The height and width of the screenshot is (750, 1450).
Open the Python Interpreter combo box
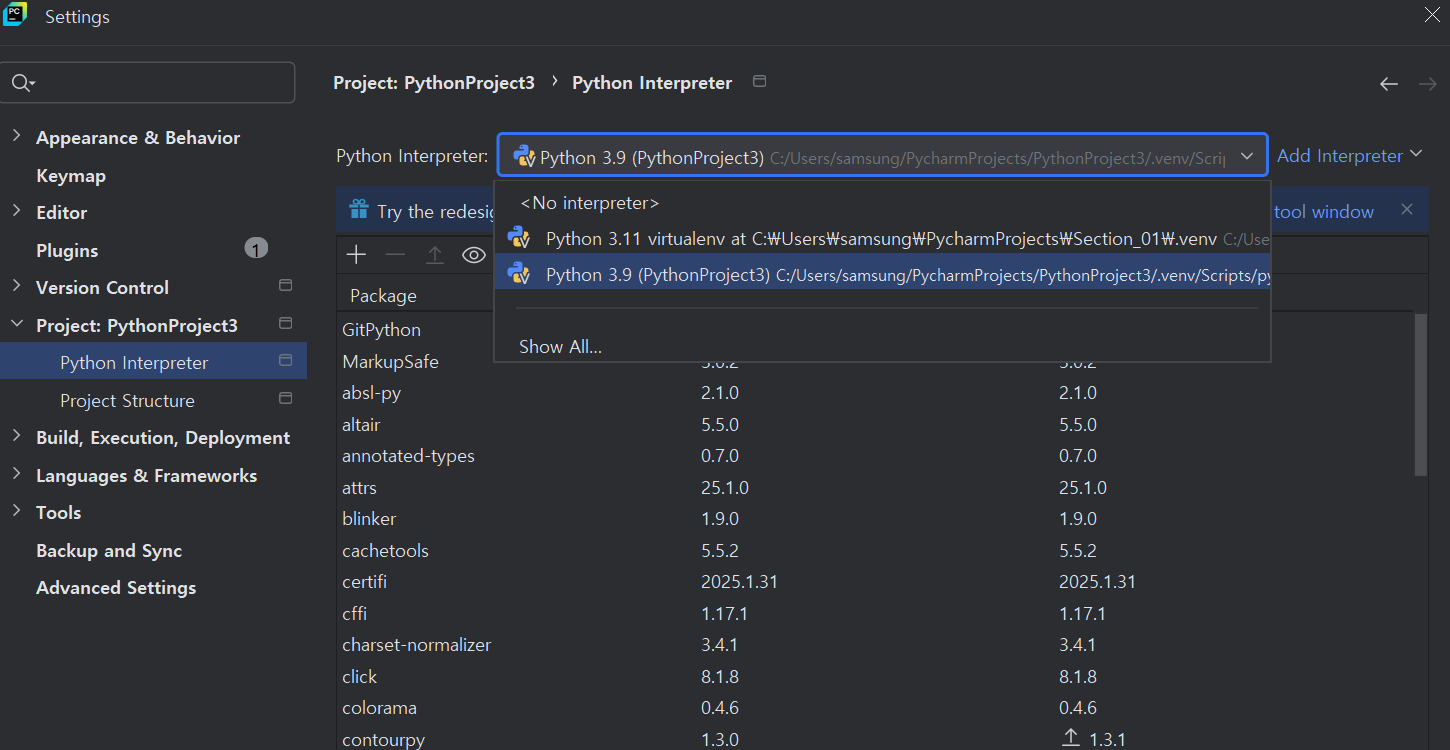[x=883, y=156]
